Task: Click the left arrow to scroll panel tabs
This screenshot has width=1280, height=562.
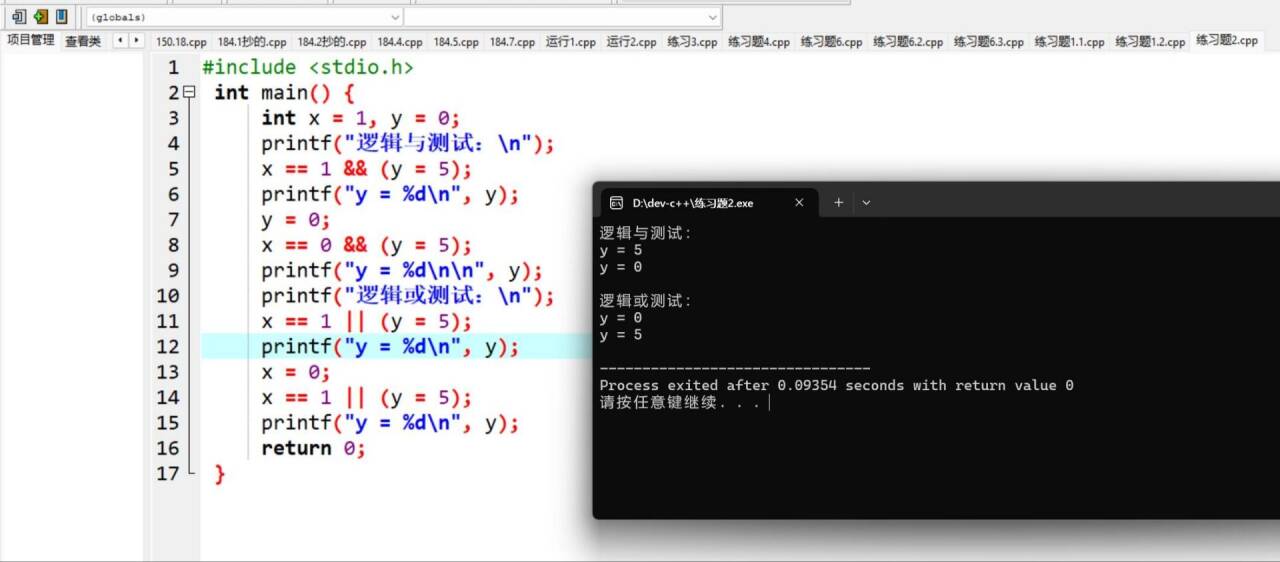Action: pyautogui.click(x=119, y=40)
